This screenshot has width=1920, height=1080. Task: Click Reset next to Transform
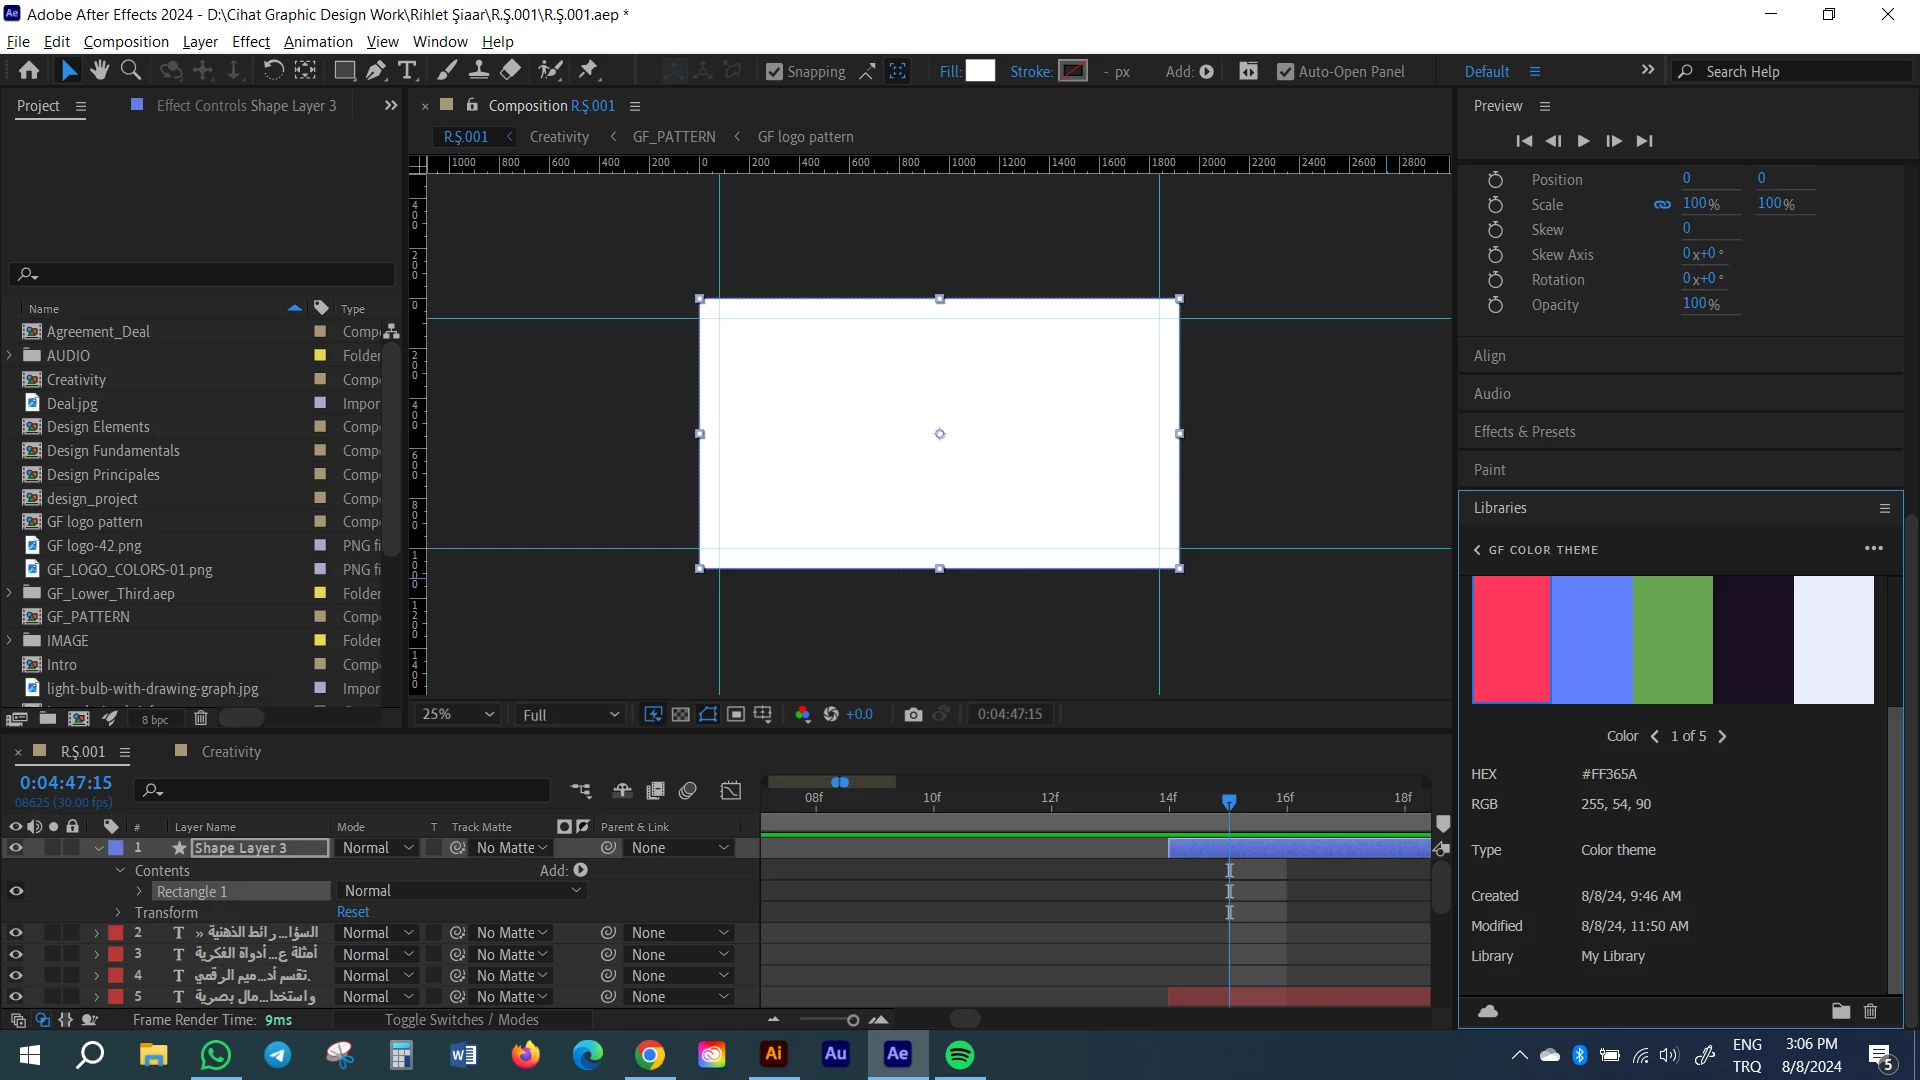coord(353,912)
